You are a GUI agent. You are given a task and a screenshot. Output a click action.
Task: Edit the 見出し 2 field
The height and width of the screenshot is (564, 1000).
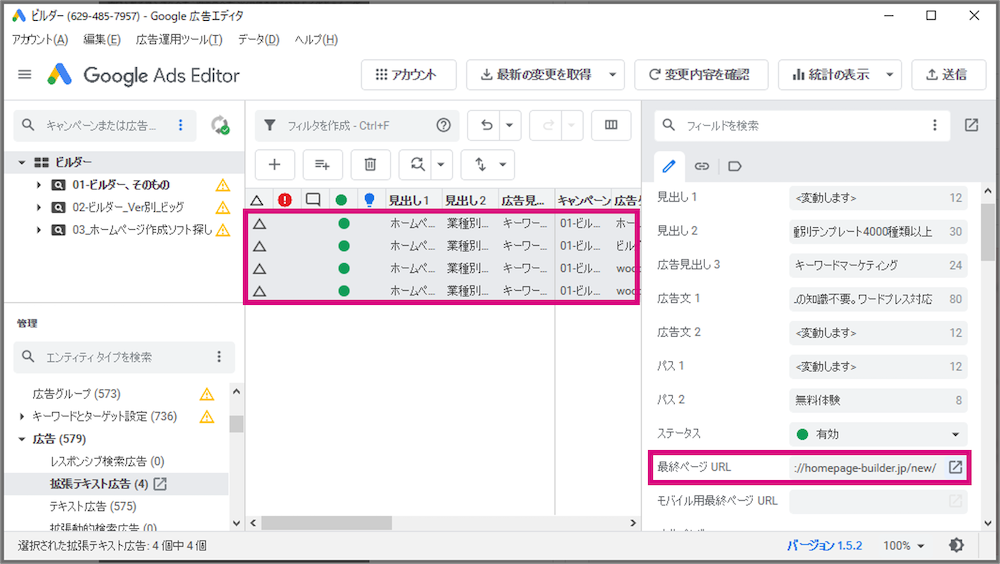(x=878, y=232)
